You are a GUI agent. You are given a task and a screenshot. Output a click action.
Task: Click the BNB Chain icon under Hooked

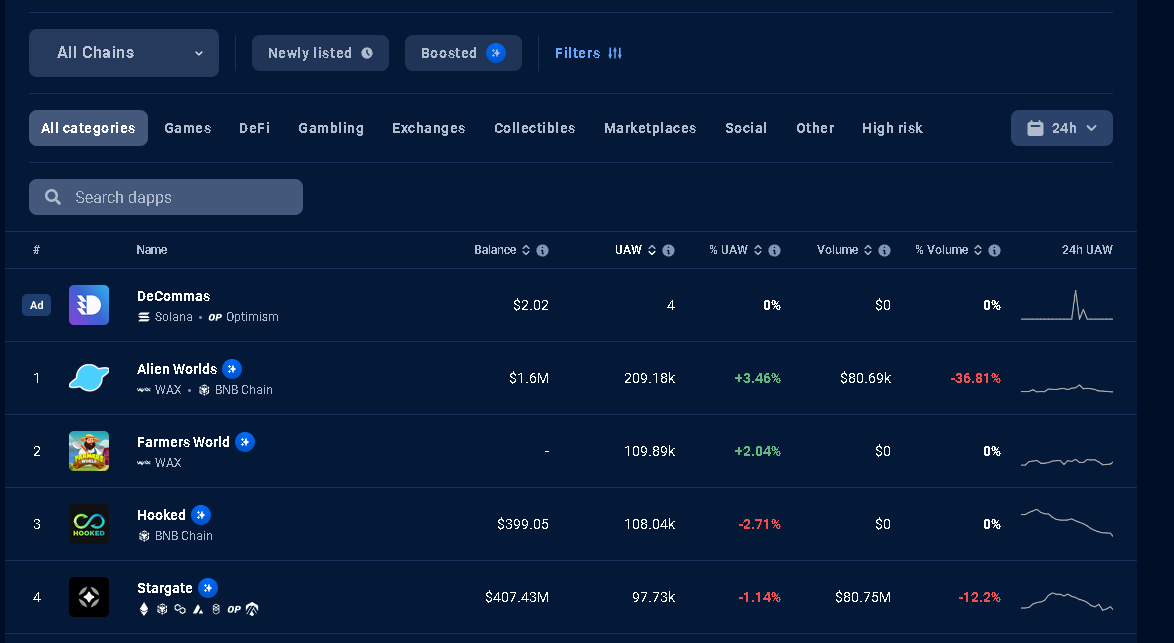(x=144, y=536)
